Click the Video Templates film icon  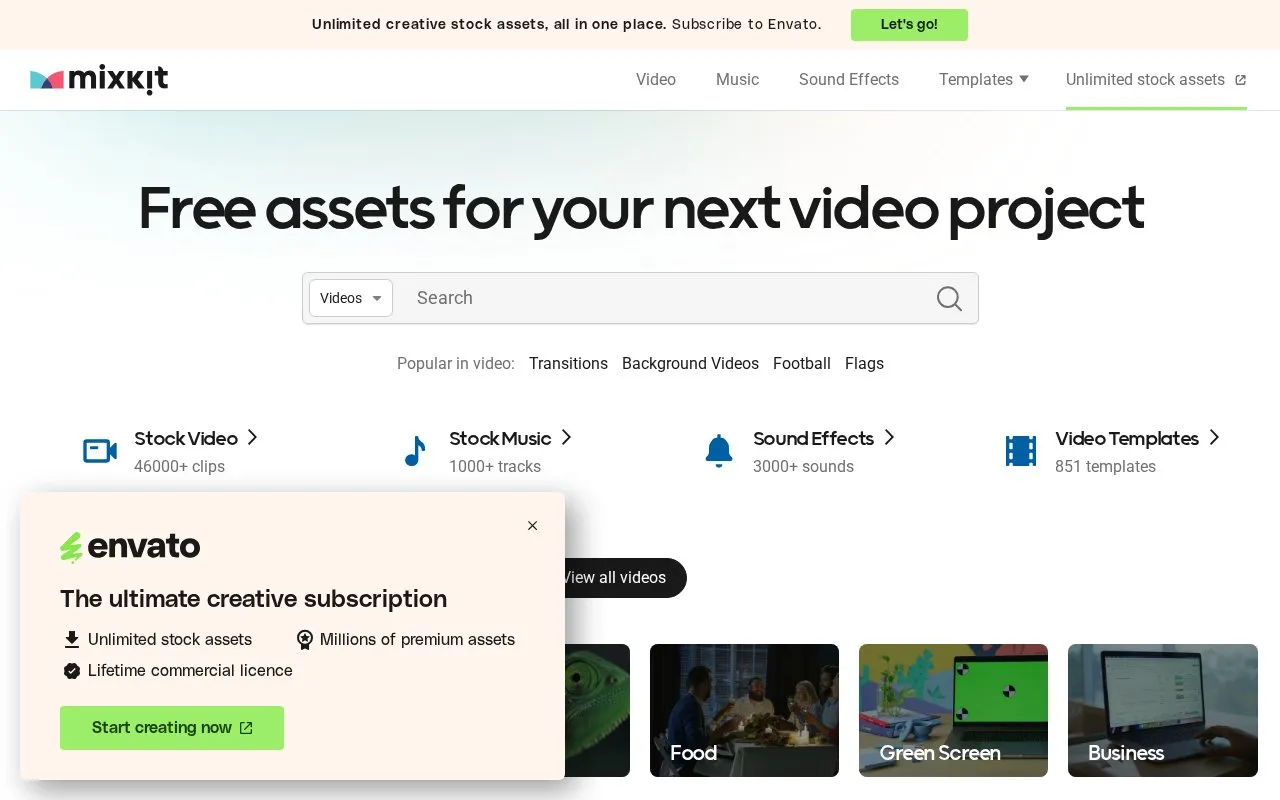1021,451
